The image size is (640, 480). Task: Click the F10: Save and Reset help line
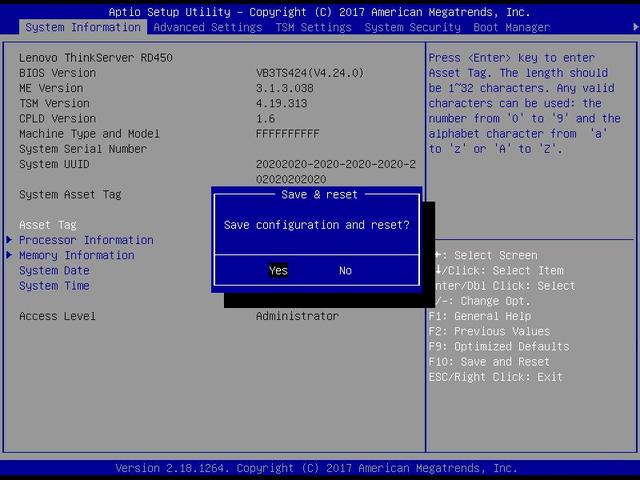coord(489,362)
